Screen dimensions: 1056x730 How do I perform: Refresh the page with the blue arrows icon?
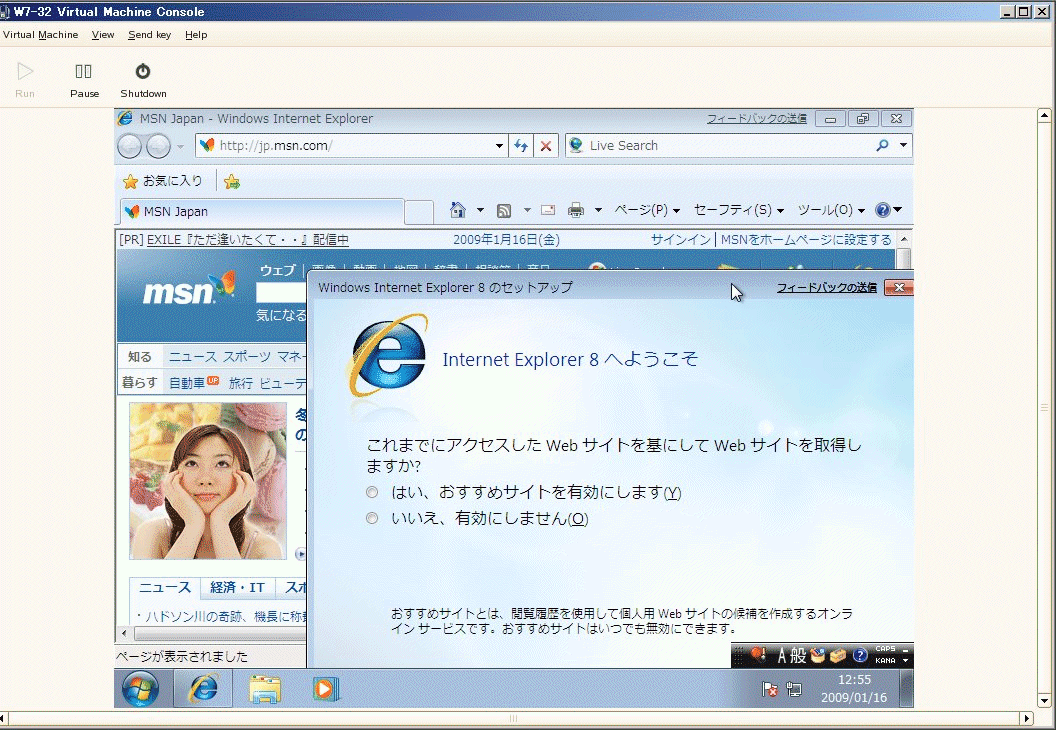(521, 145)
